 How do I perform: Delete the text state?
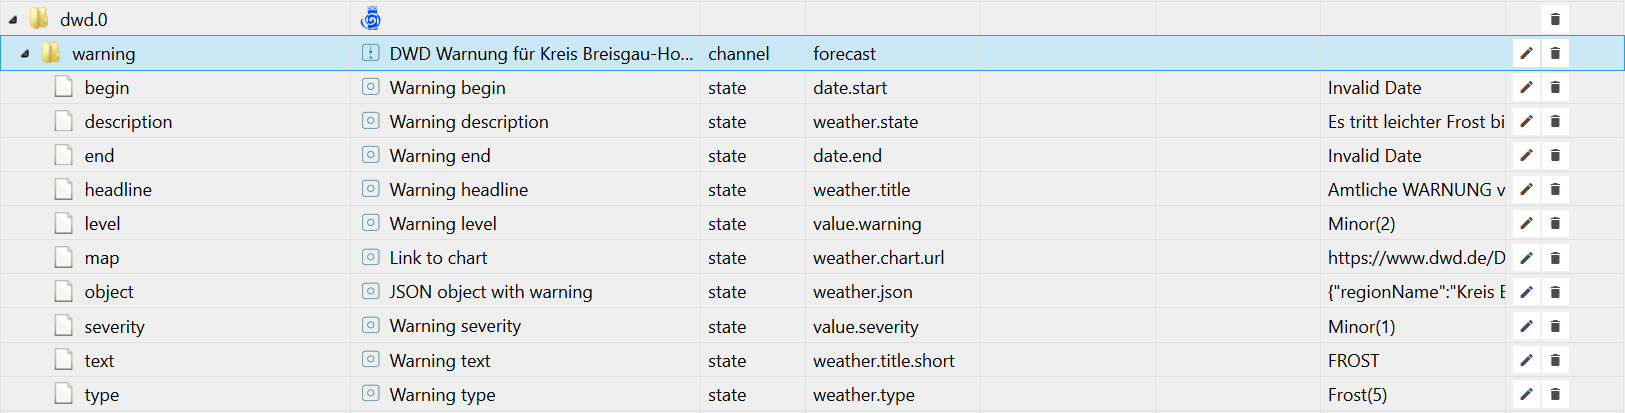pos(1555,360)
